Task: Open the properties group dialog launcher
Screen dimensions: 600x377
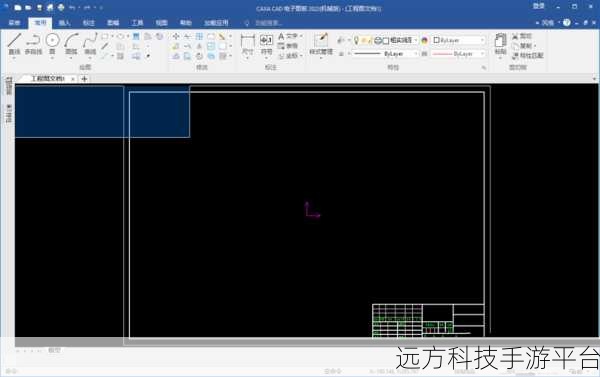Action: pyautogui.click(x=484, y=68)
